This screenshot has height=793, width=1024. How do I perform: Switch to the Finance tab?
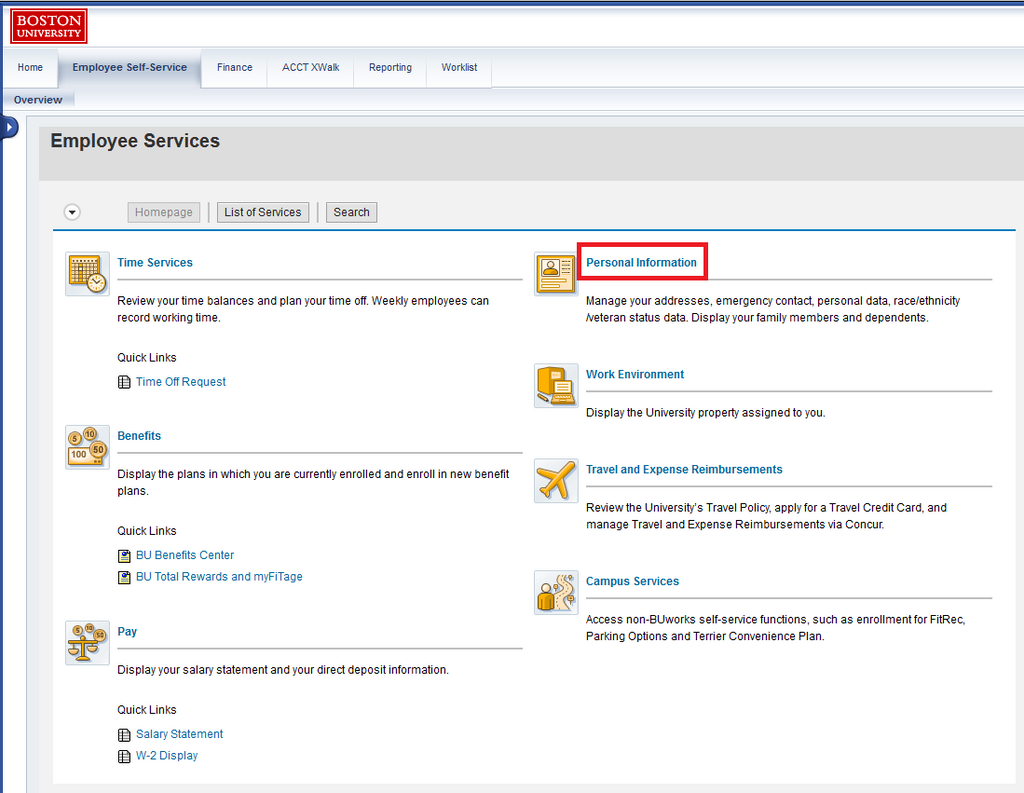point(234,67)
